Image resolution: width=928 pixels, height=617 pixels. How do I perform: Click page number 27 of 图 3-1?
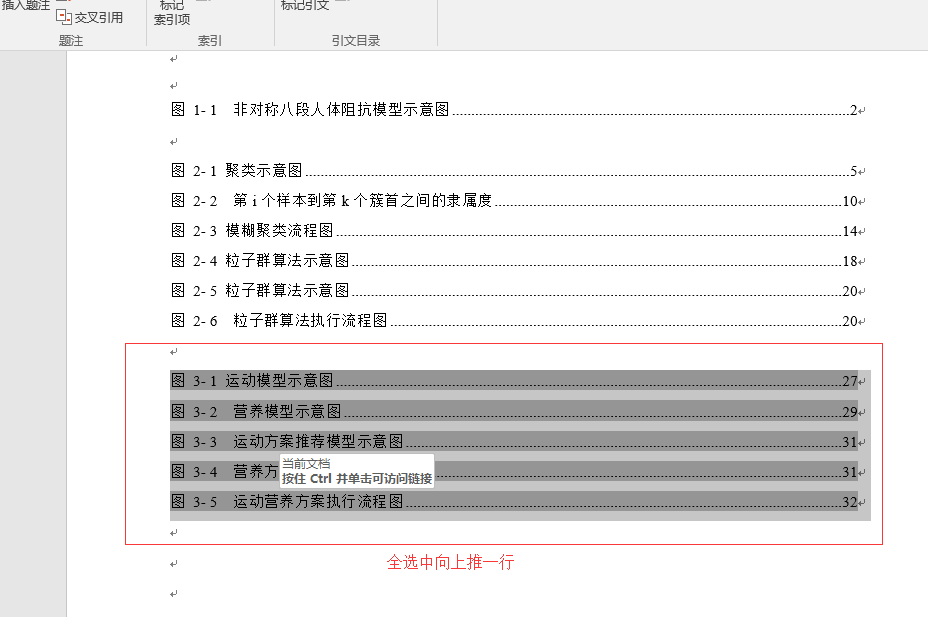pyautogui.click(x=850, y=381)
